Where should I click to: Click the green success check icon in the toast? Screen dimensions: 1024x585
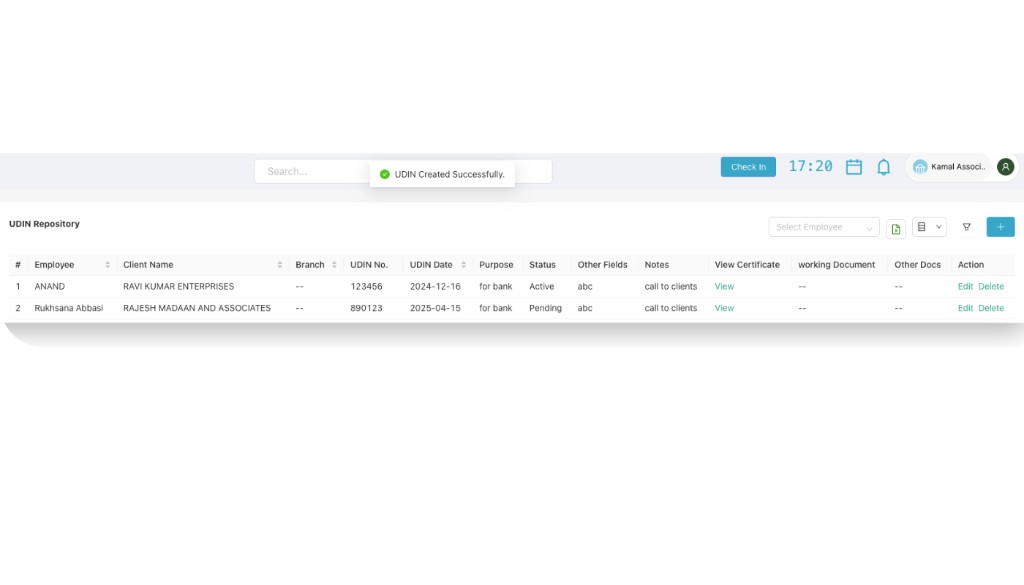point(385,174)
